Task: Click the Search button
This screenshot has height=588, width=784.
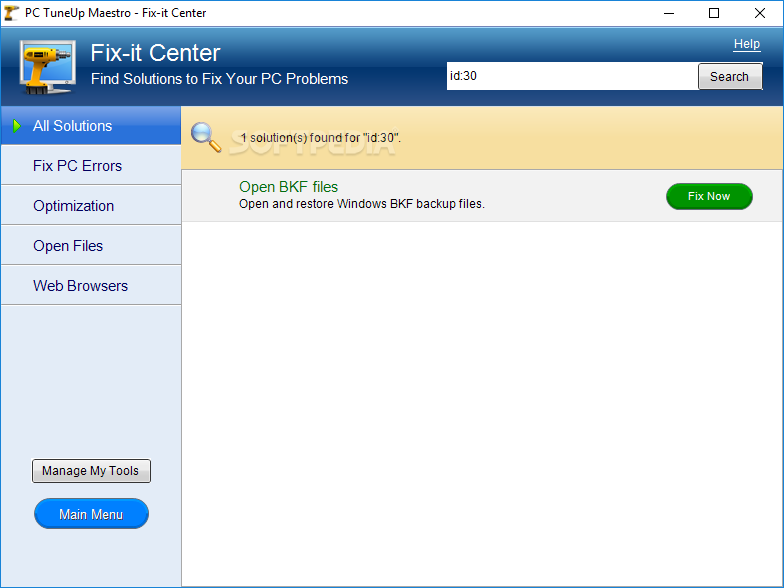Action: point(730,76)
